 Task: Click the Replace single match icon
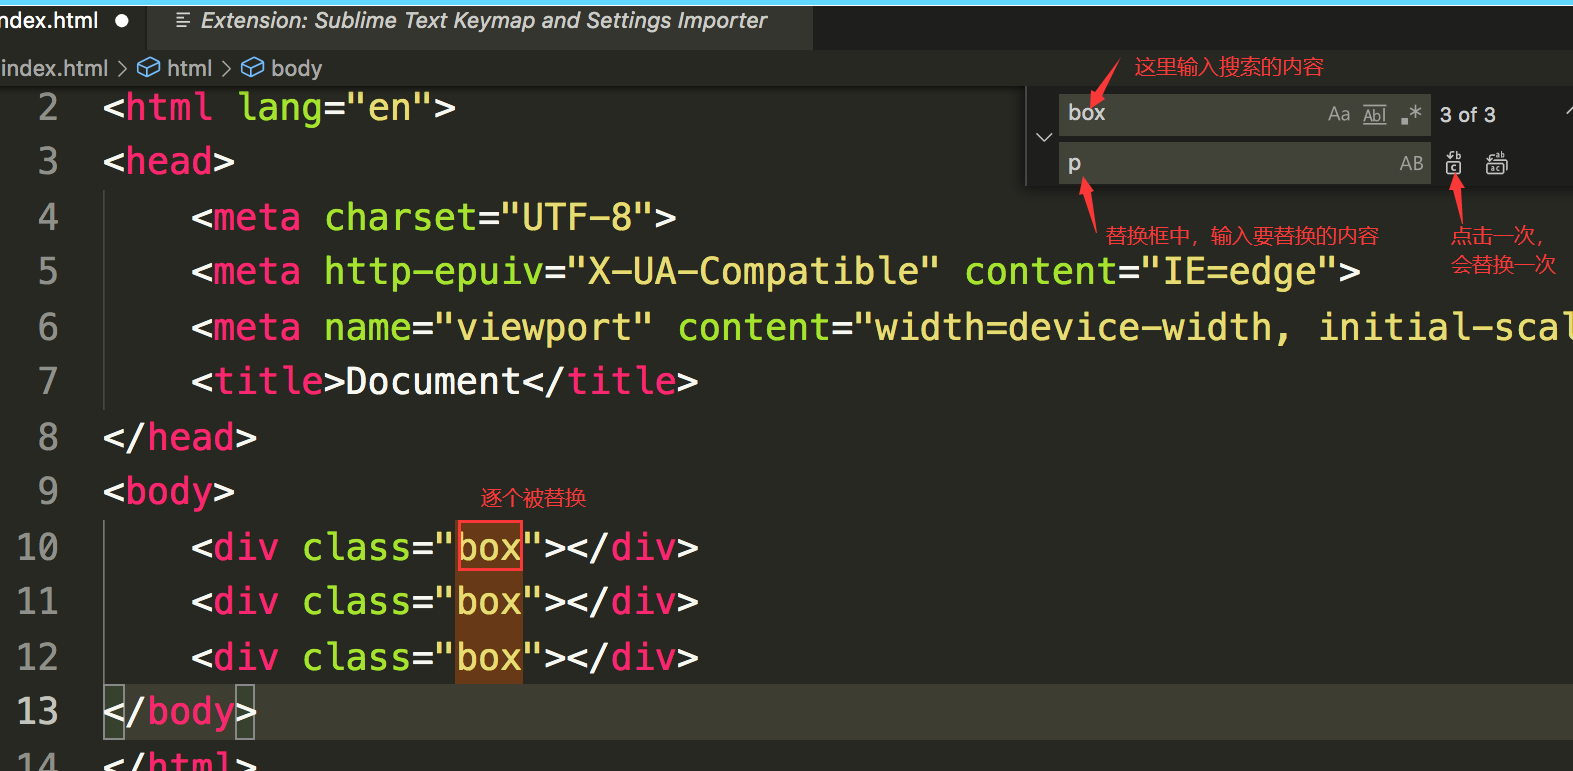pos(1454,163)
